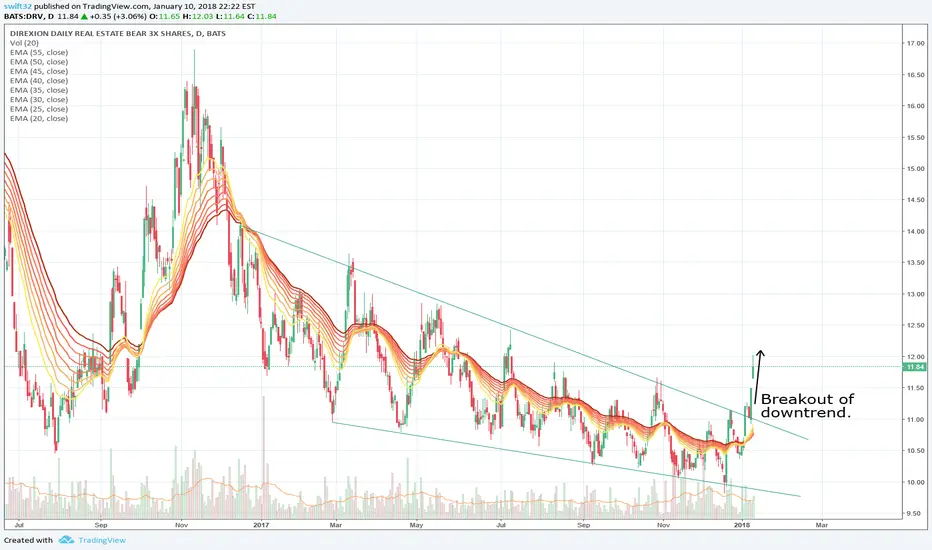Select the EMA (40, close) indicator label
Viewport: 932px width, 550px height.
point(39,81)
